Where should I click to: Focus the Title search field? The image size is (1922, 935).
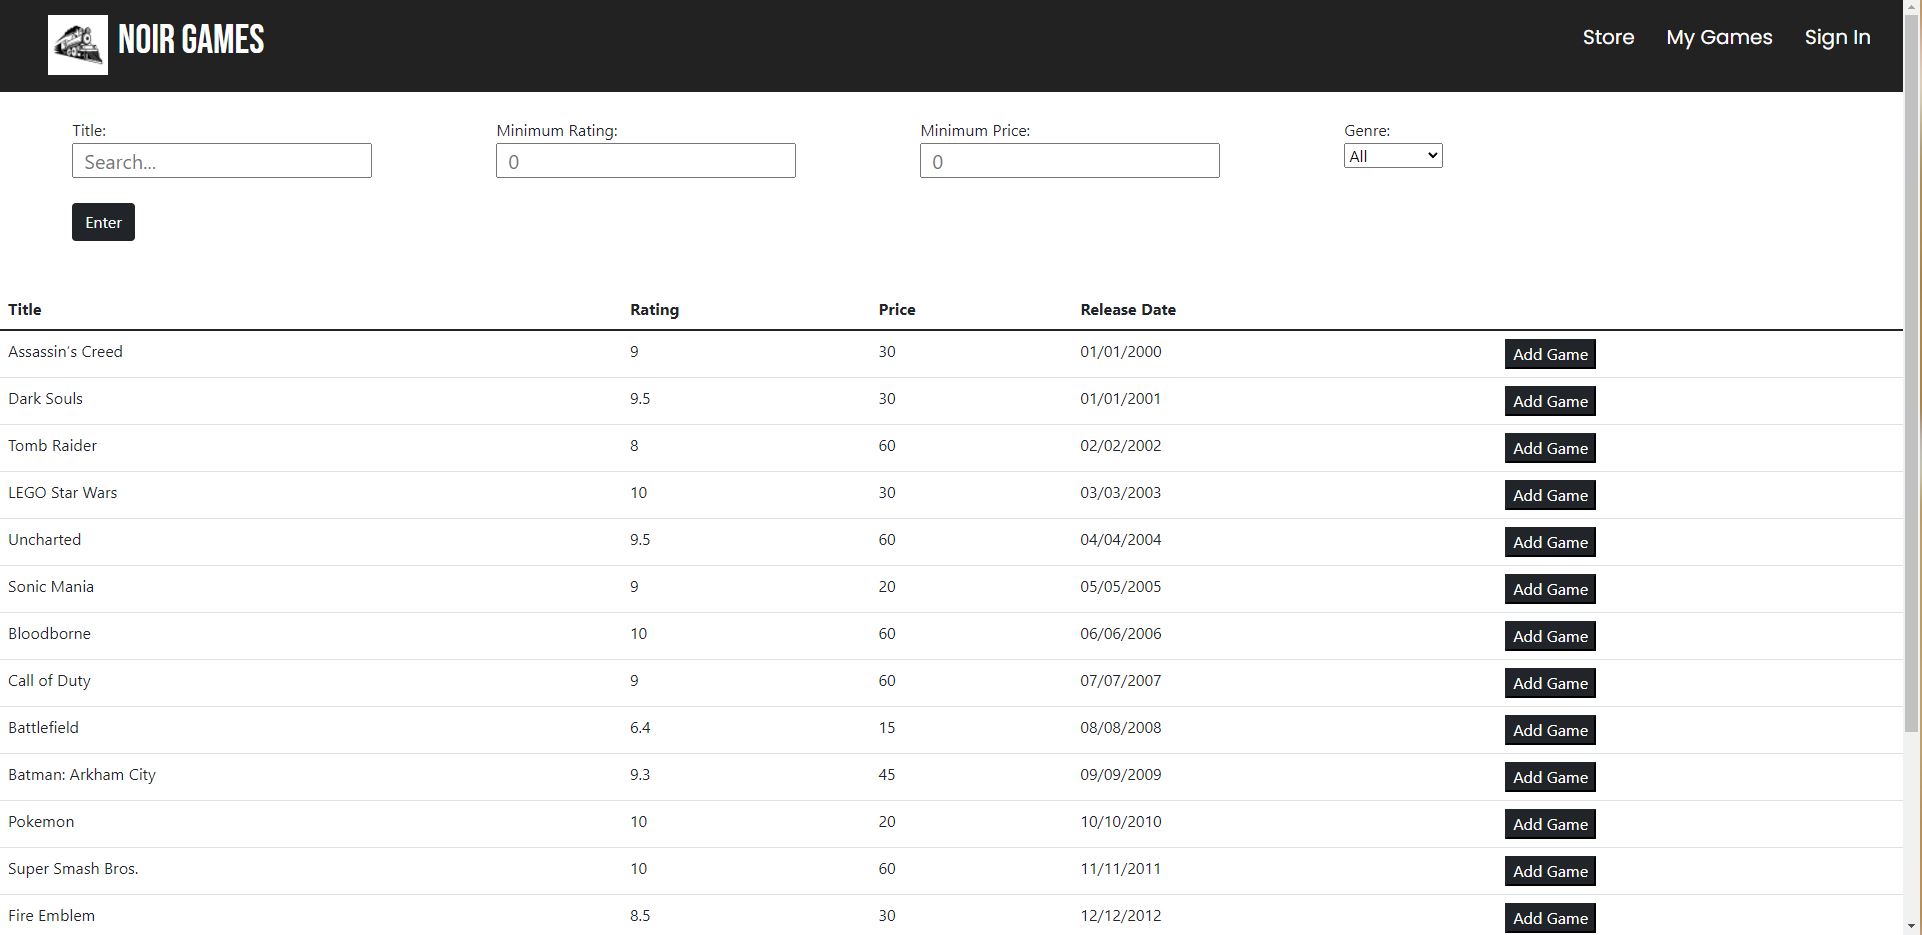(x=222, y=161)
